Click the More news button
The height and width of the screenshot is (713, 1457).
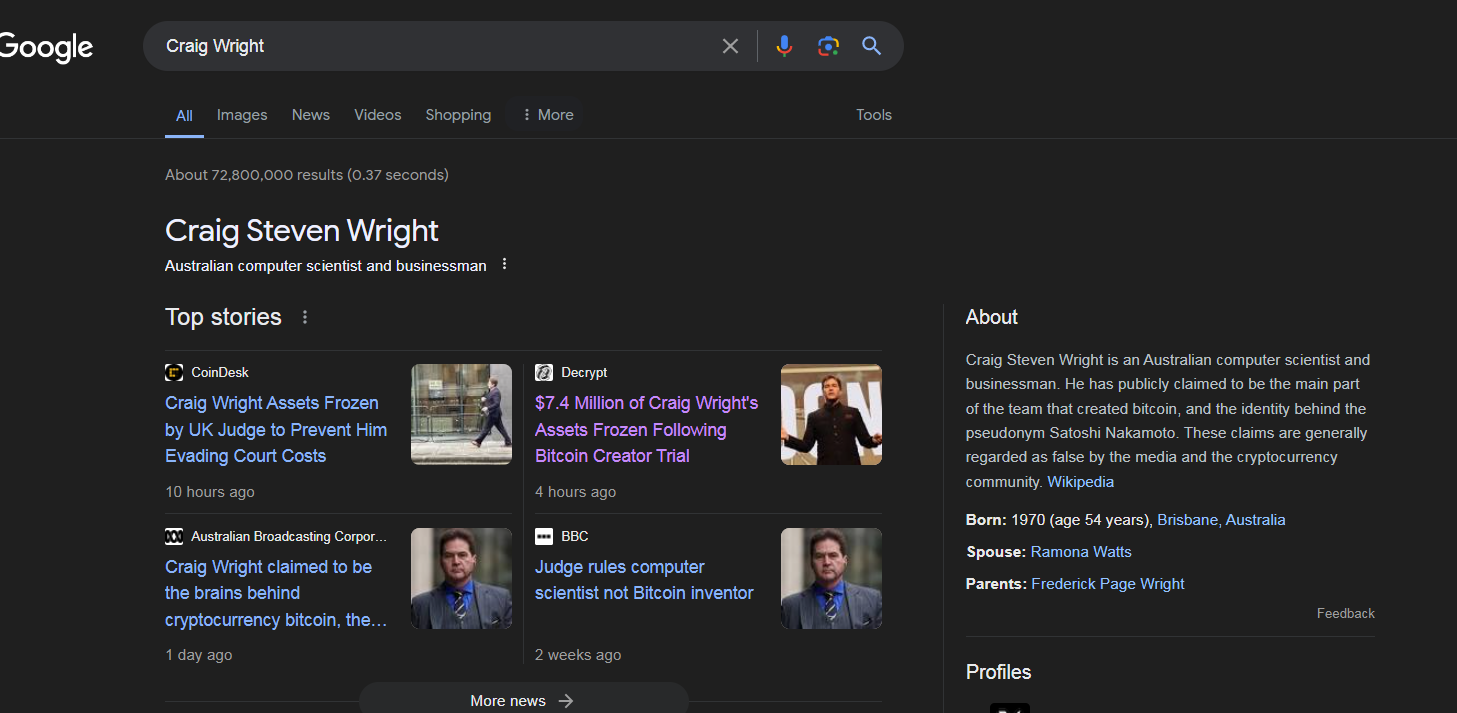[523, 700]
